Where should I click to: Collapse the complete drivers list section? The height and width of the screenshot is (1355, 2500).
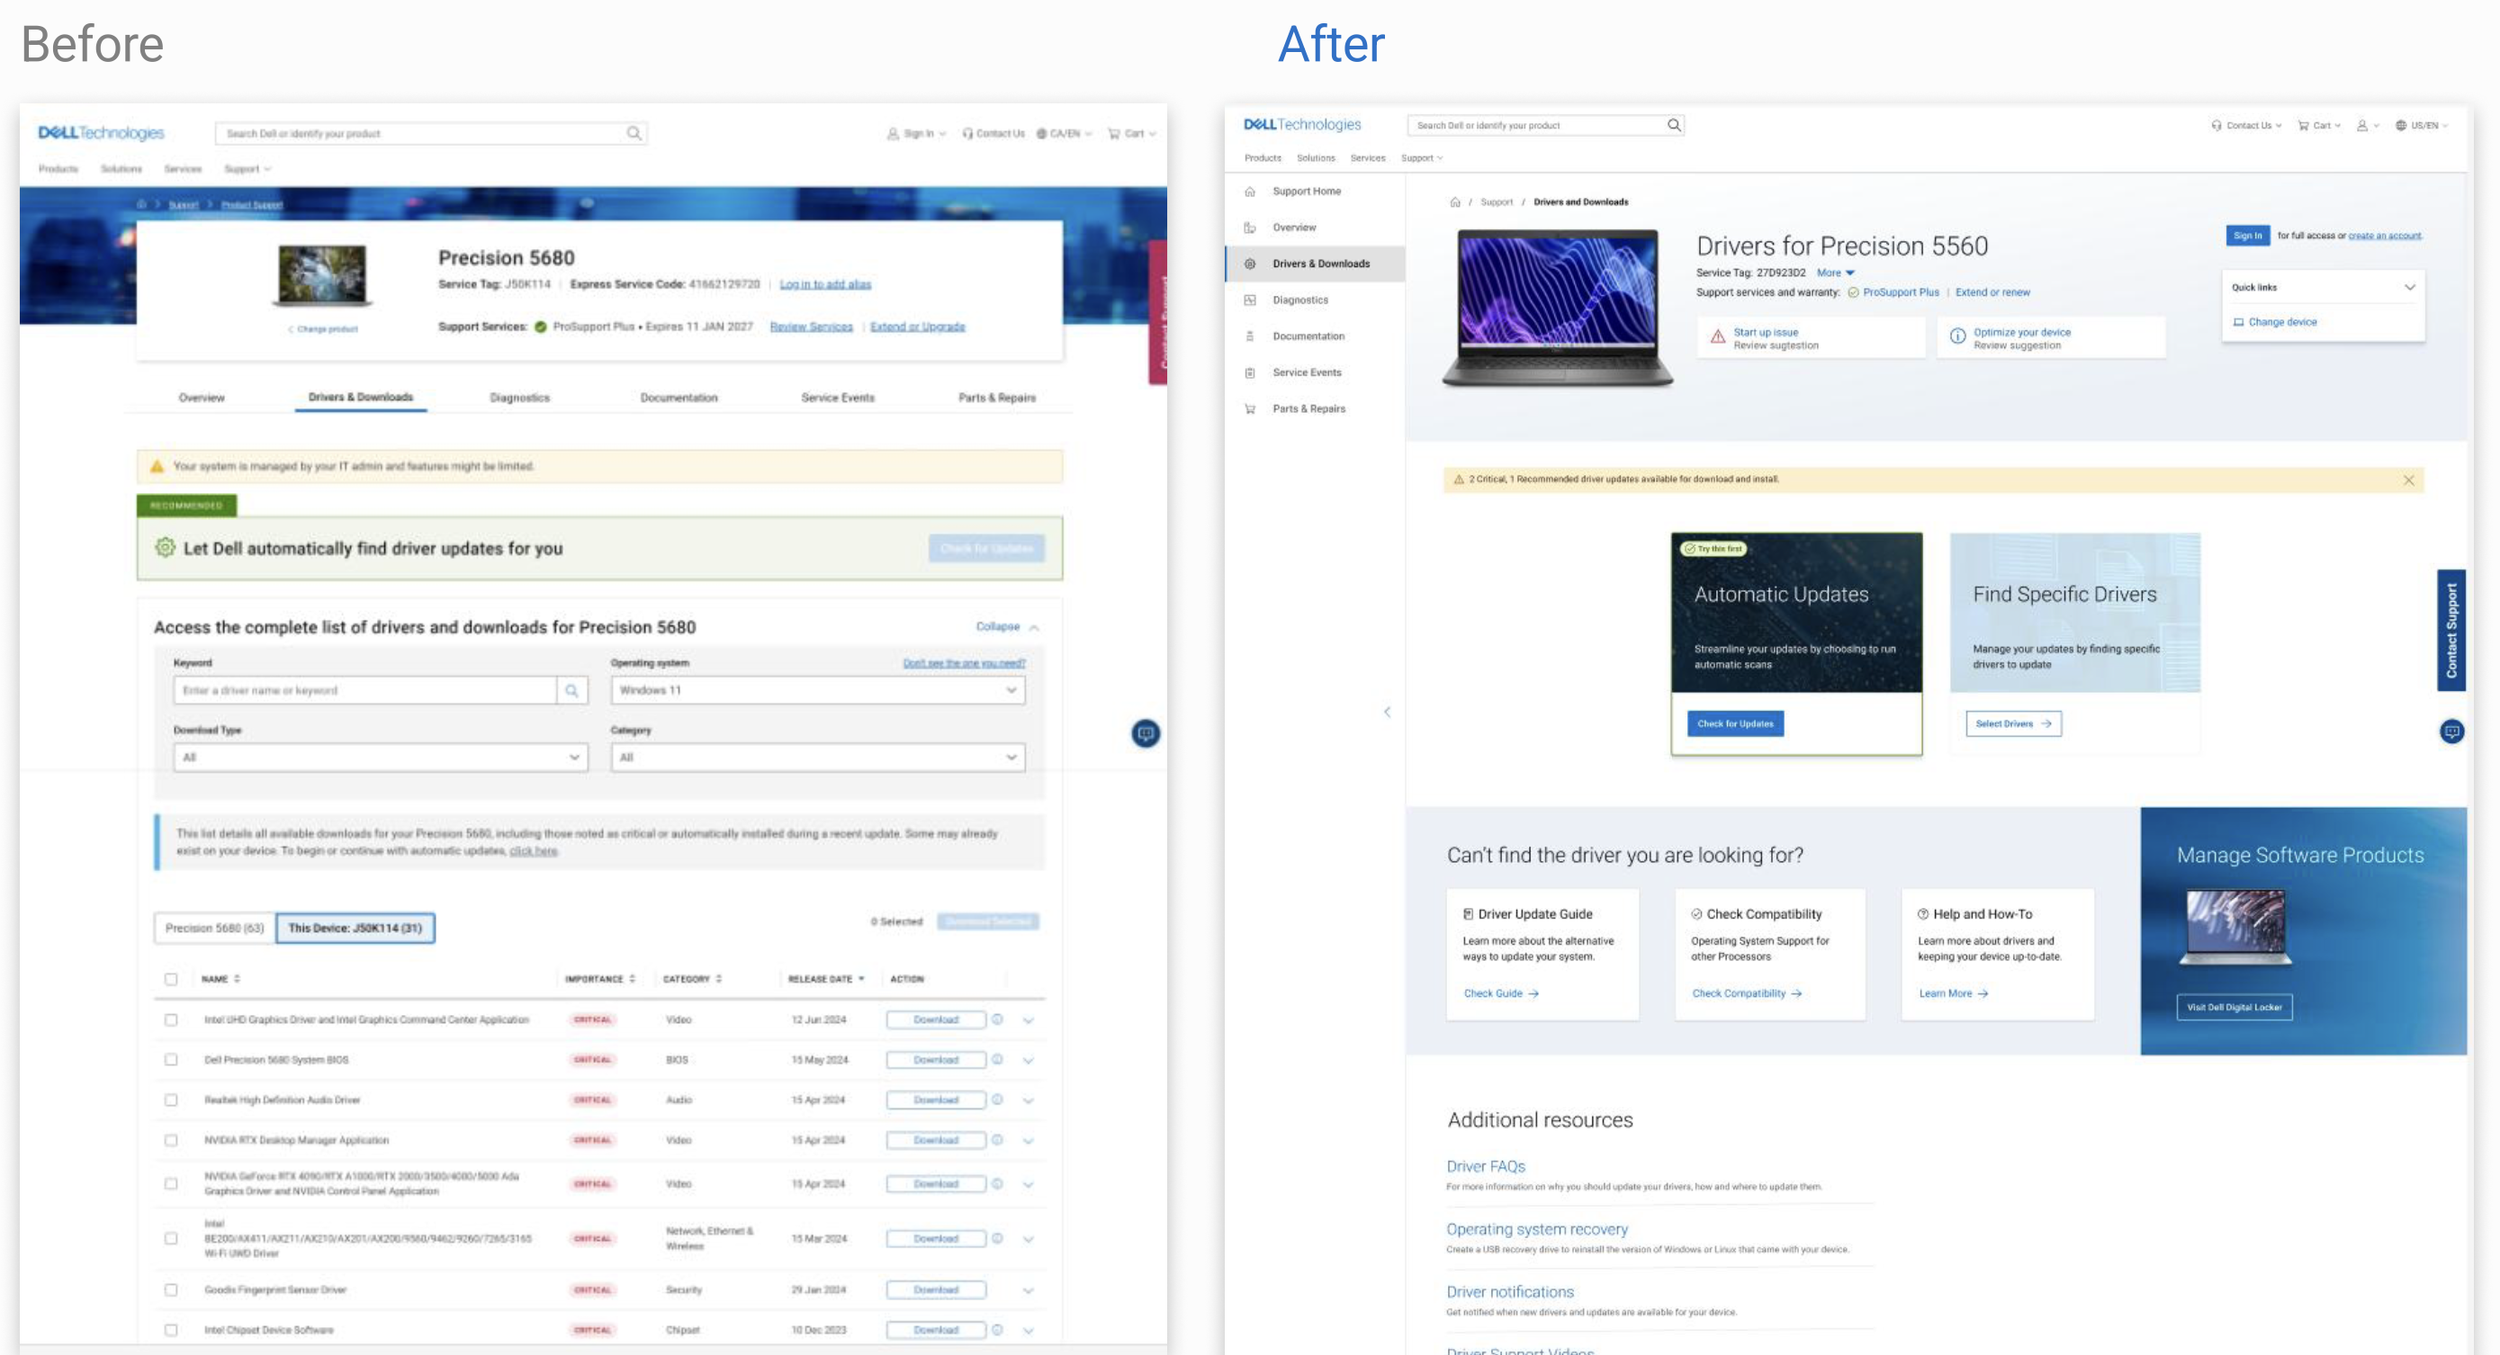pos(1007,627)
